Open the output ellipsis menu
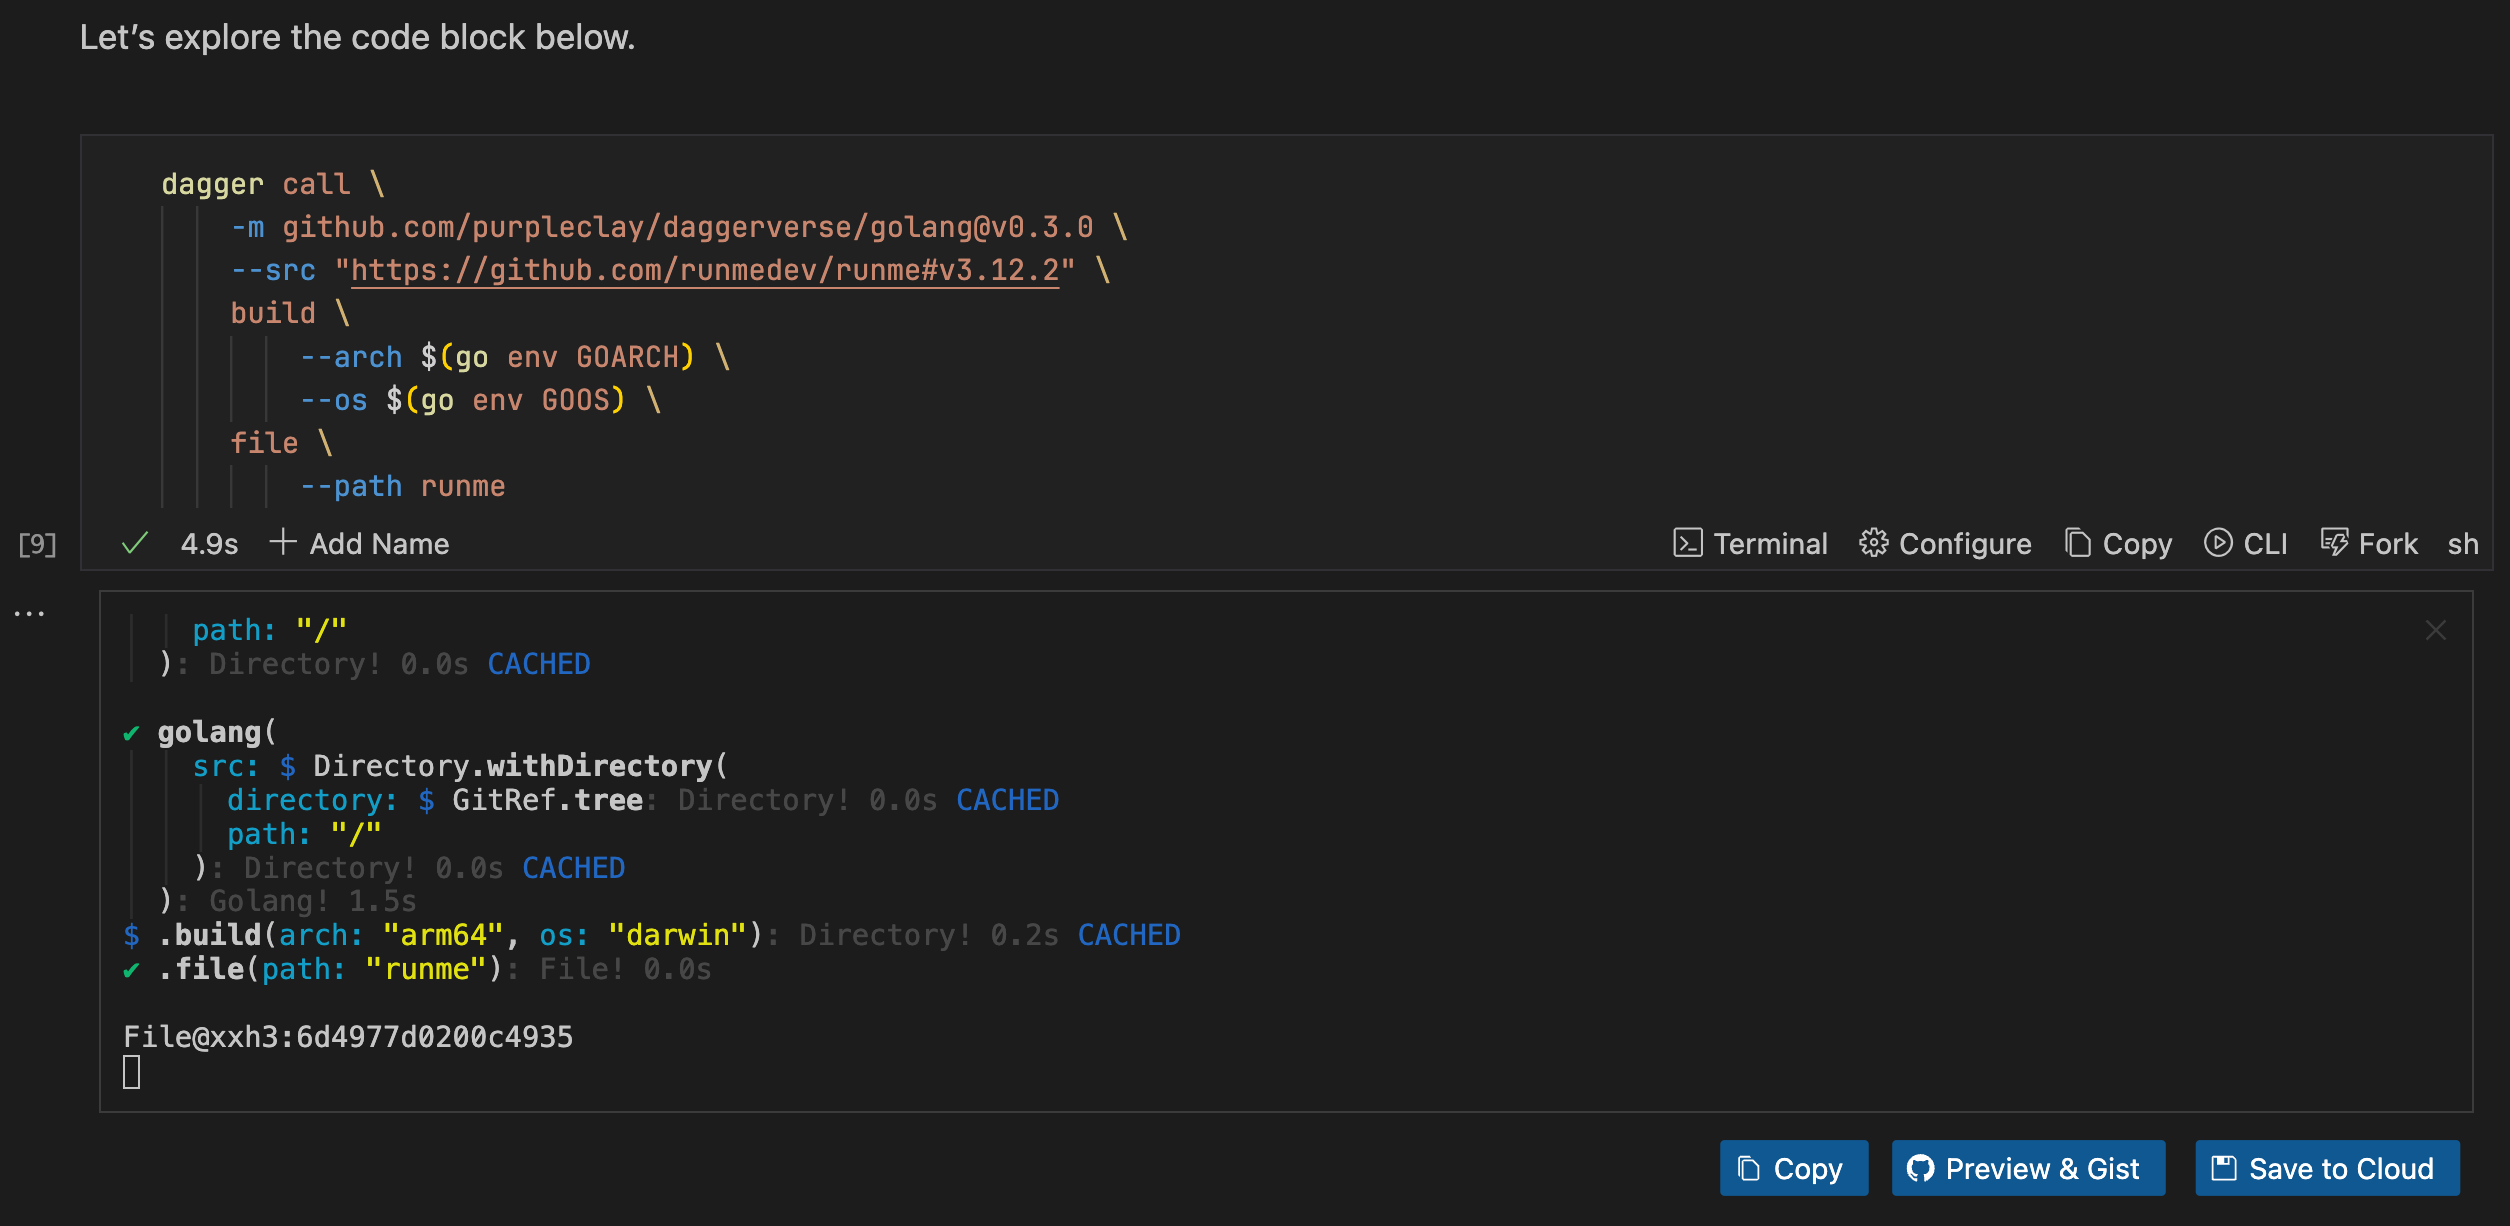Screen dimensions: 2510x1226 [x=29, y=613]
